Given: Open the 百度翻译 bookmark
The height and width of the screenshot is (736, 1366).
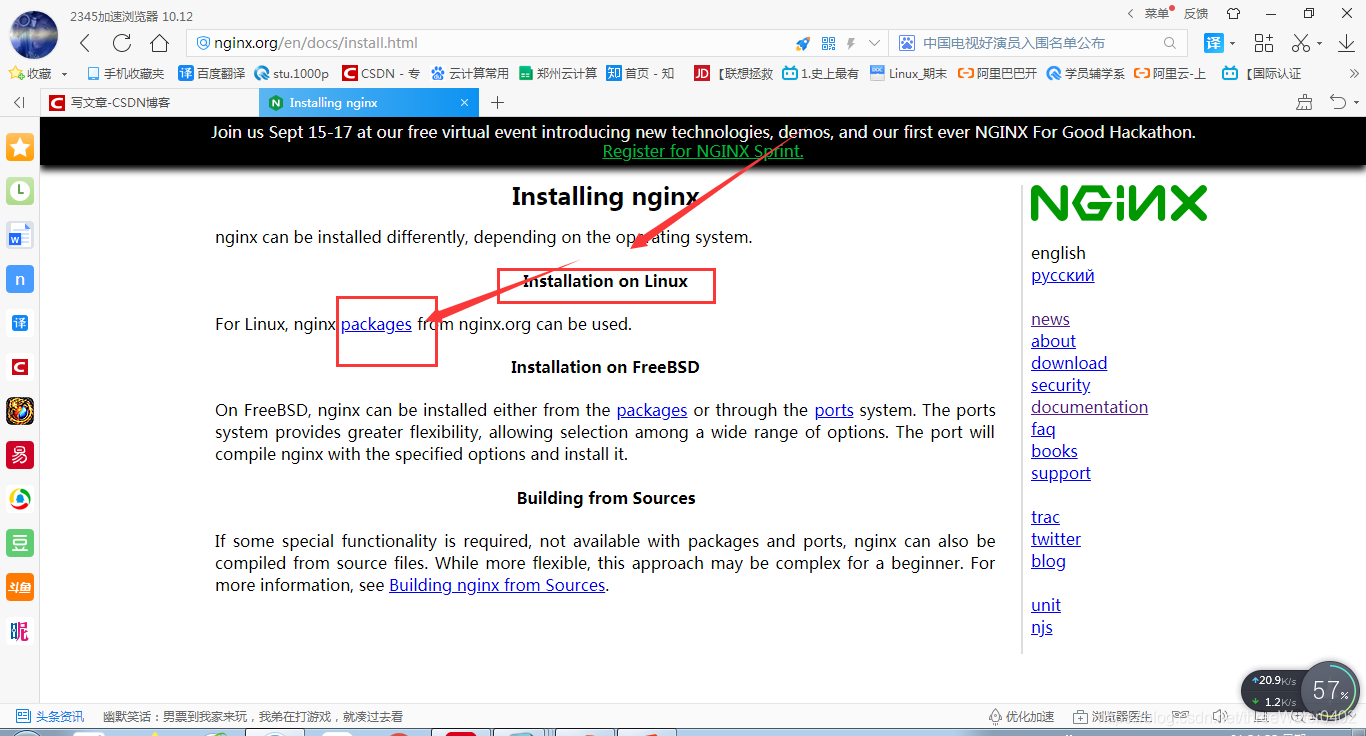Looking at the screenshot, I should point(212,73).
